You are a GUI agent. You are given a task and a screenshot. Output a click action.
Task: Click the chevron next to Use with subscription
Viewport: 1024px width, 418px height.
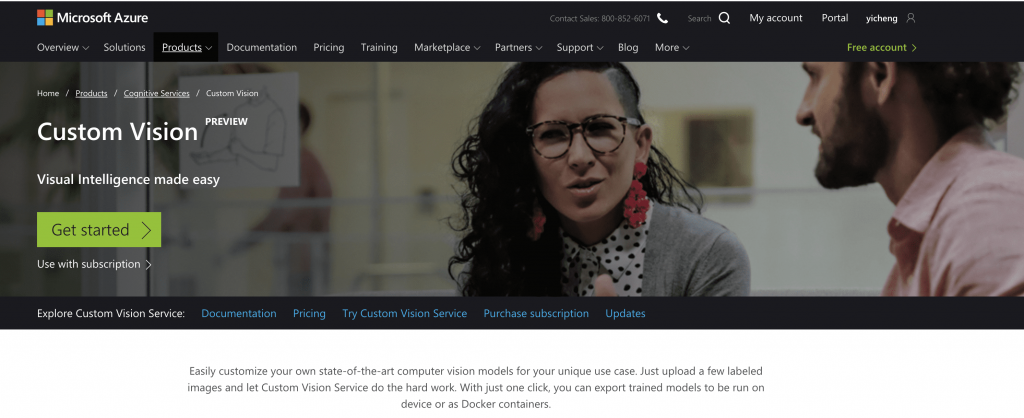click(x=149, y=265)
